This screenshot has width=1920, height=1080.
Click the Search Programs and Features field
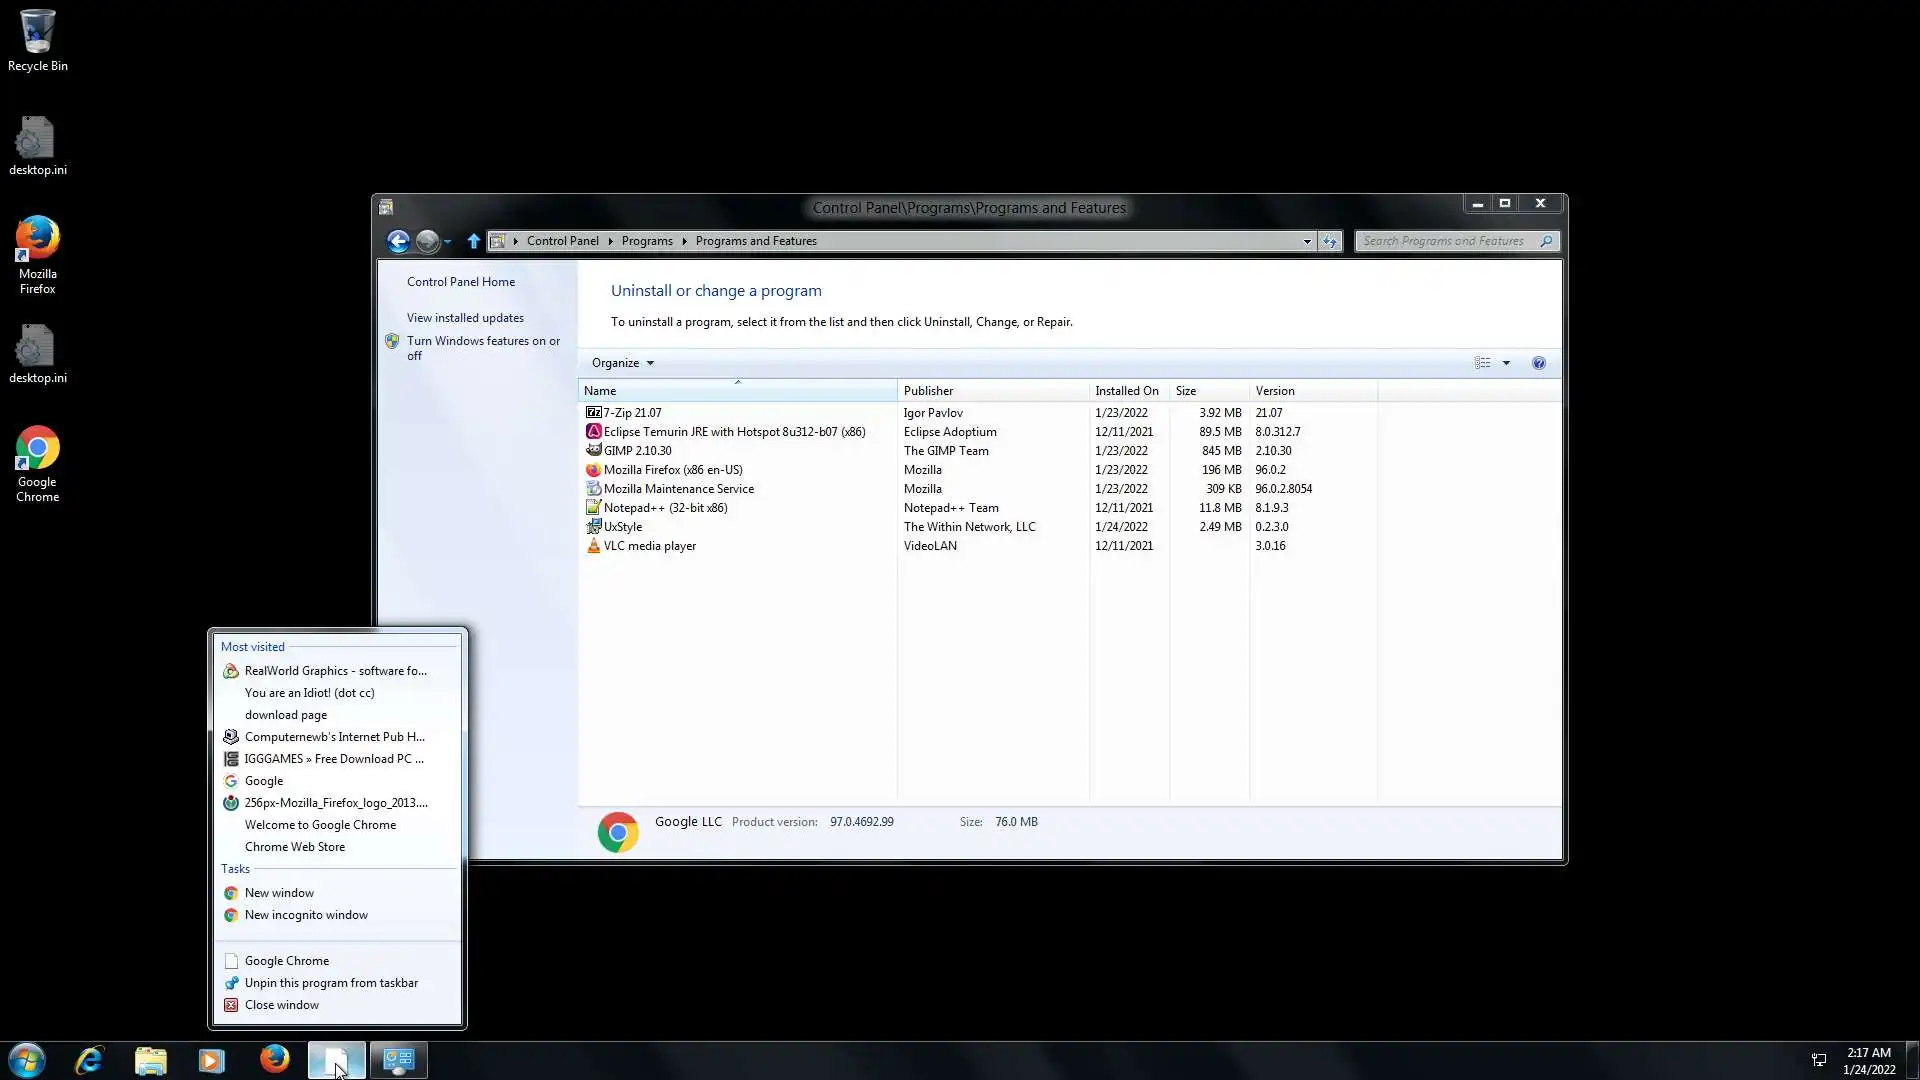(x=1445, y=241)
